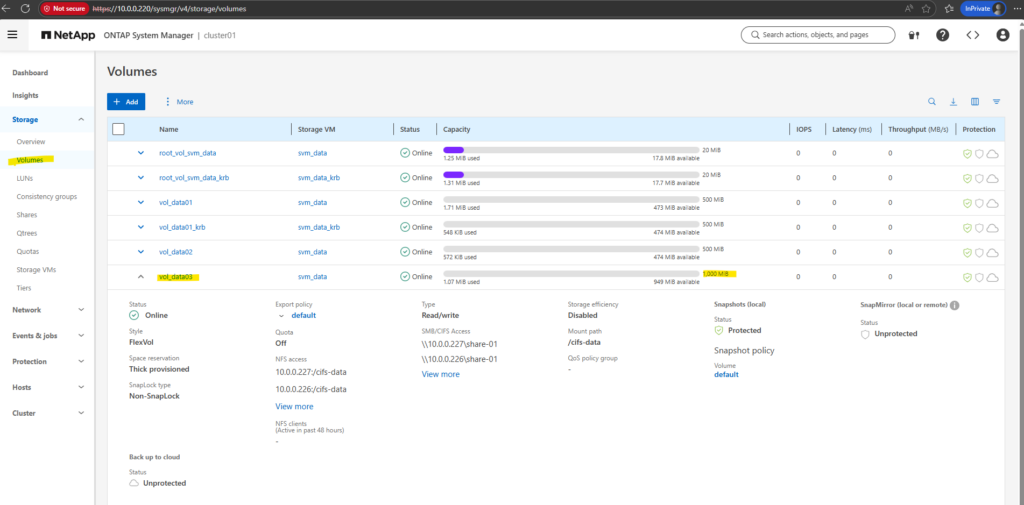1024x505 pixels.
Task: Open the LUNs page in sidebar
Action: 25,178
